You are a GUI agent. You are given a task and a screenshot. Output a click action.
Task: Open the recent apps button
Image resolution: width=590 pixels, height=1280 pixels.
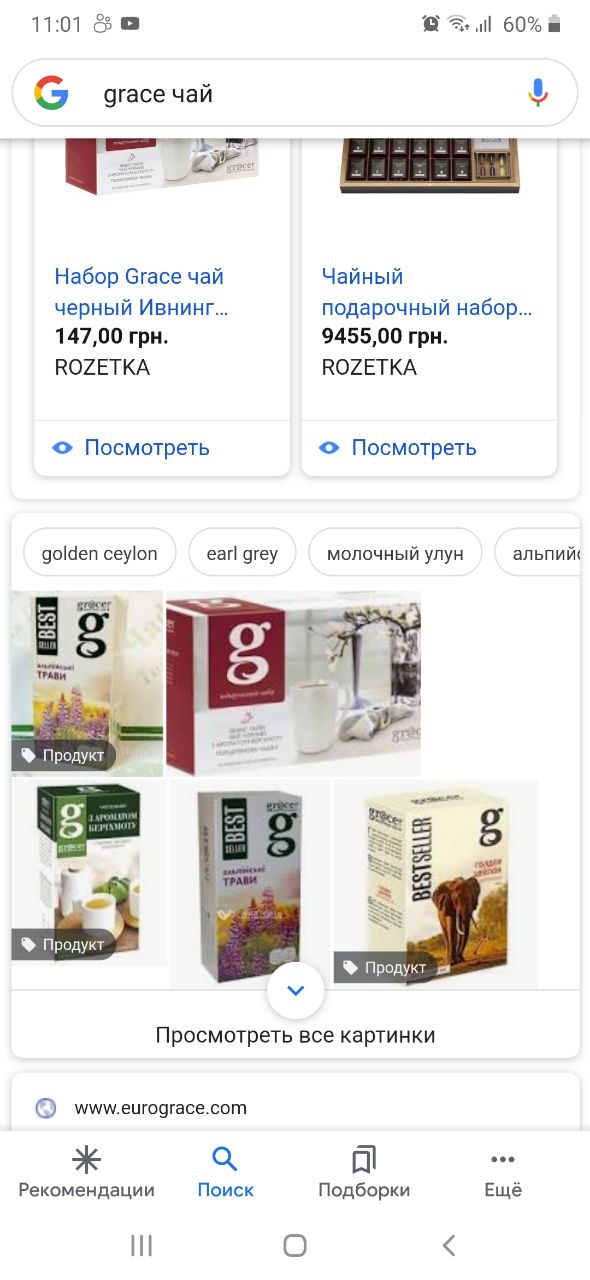(x=141, y=1245)
